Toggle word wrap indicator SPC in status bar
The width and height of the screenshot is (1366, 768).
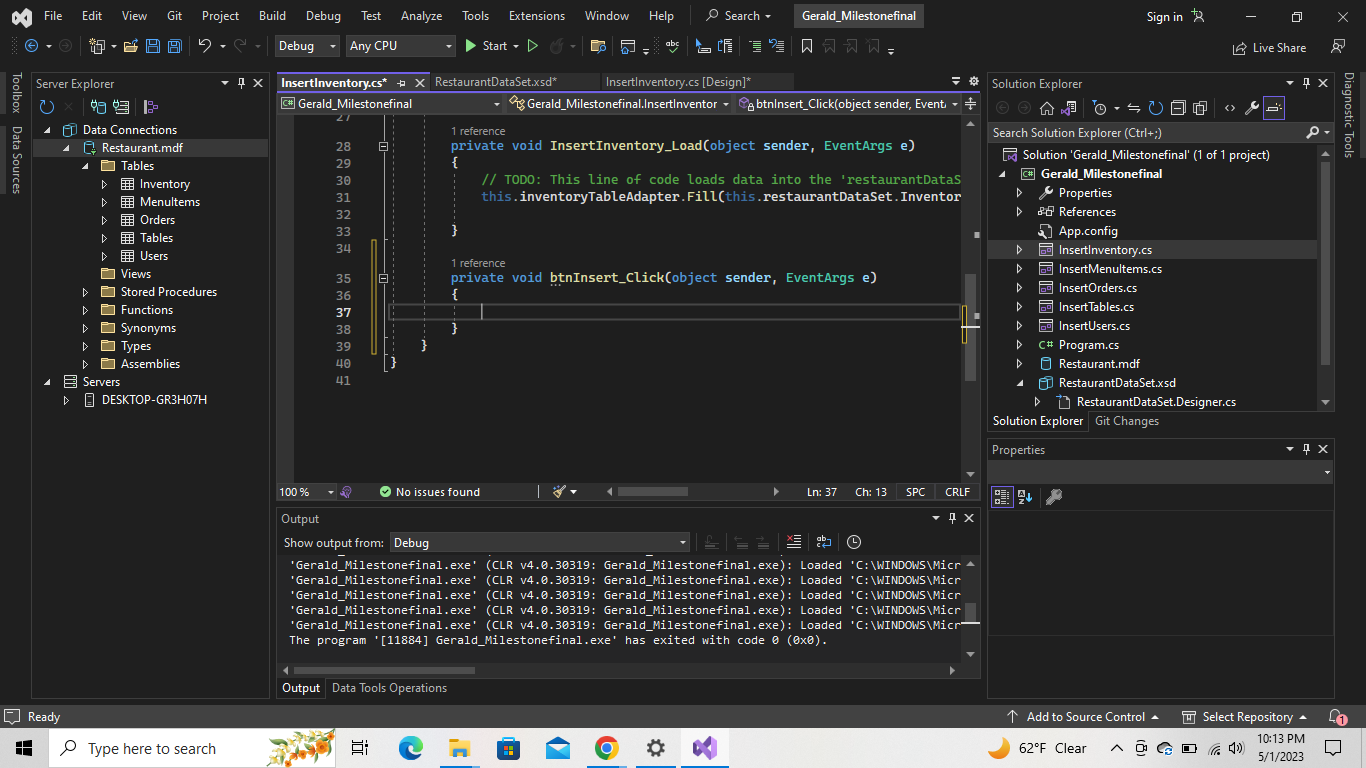[x=914, y=491]
